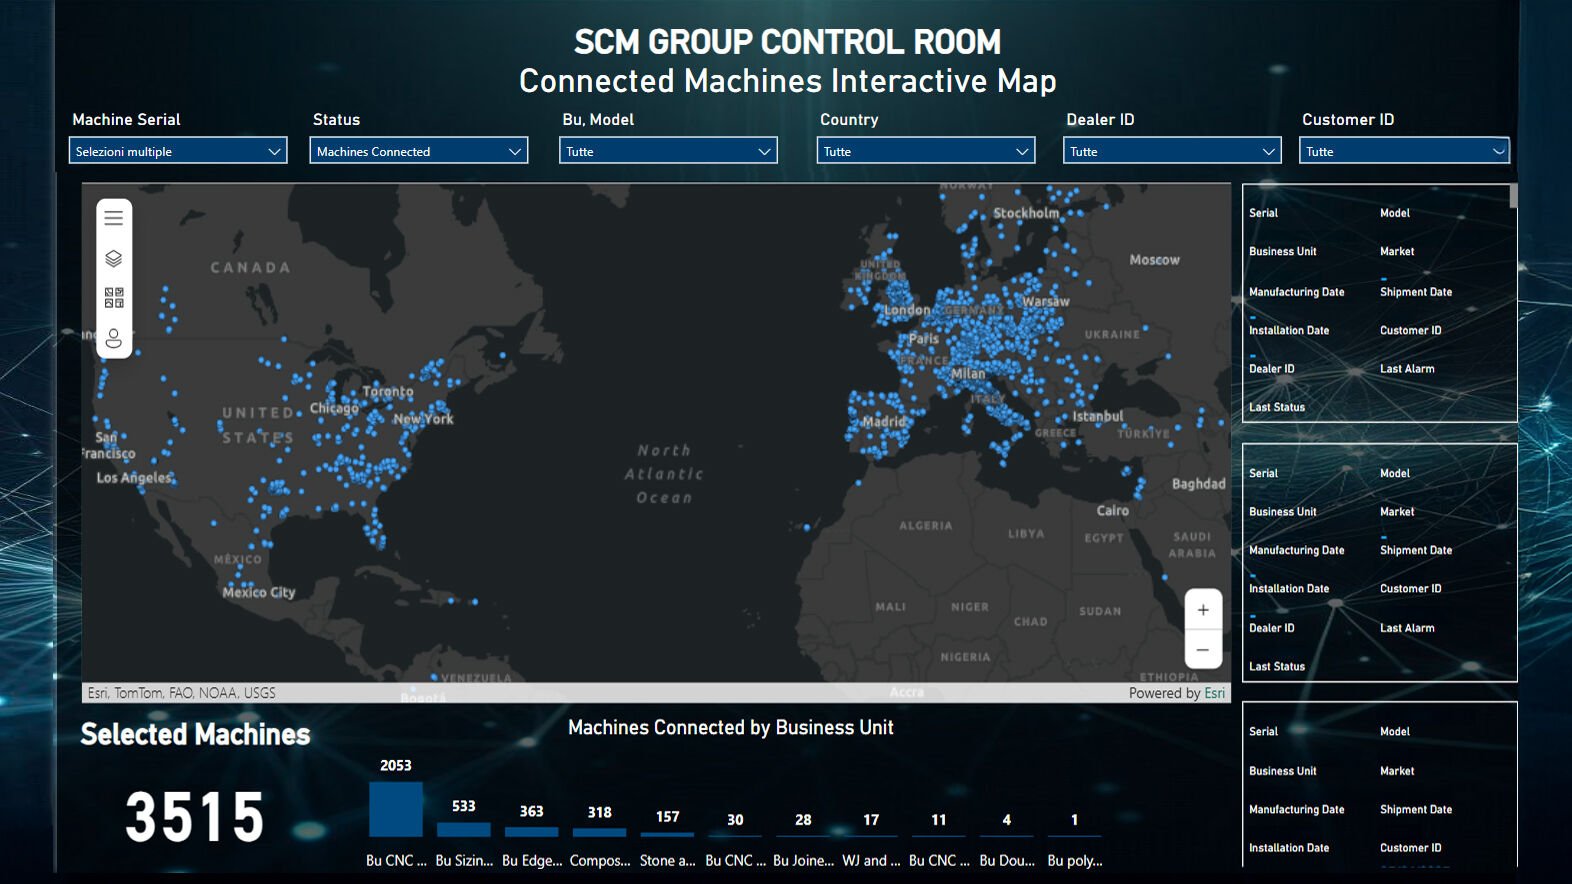Zoom out on the map with minus
The width and height of the screenshot is (1572, 884).
1203,650
